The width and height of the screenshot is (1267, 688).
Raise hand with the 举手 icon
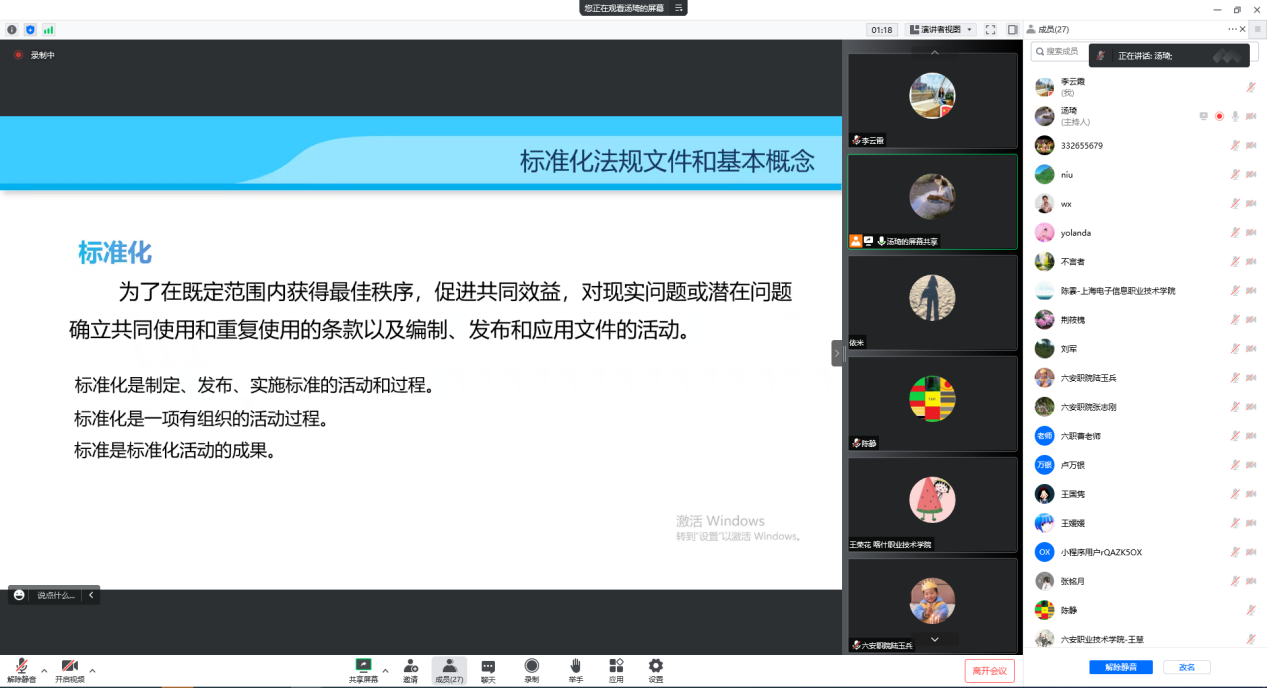[575, 669]
